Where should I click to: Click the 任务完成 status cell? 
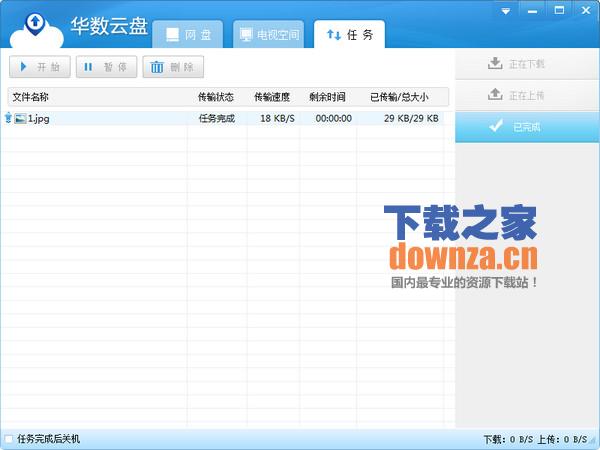pyautogui.click(x=217, y=119)
